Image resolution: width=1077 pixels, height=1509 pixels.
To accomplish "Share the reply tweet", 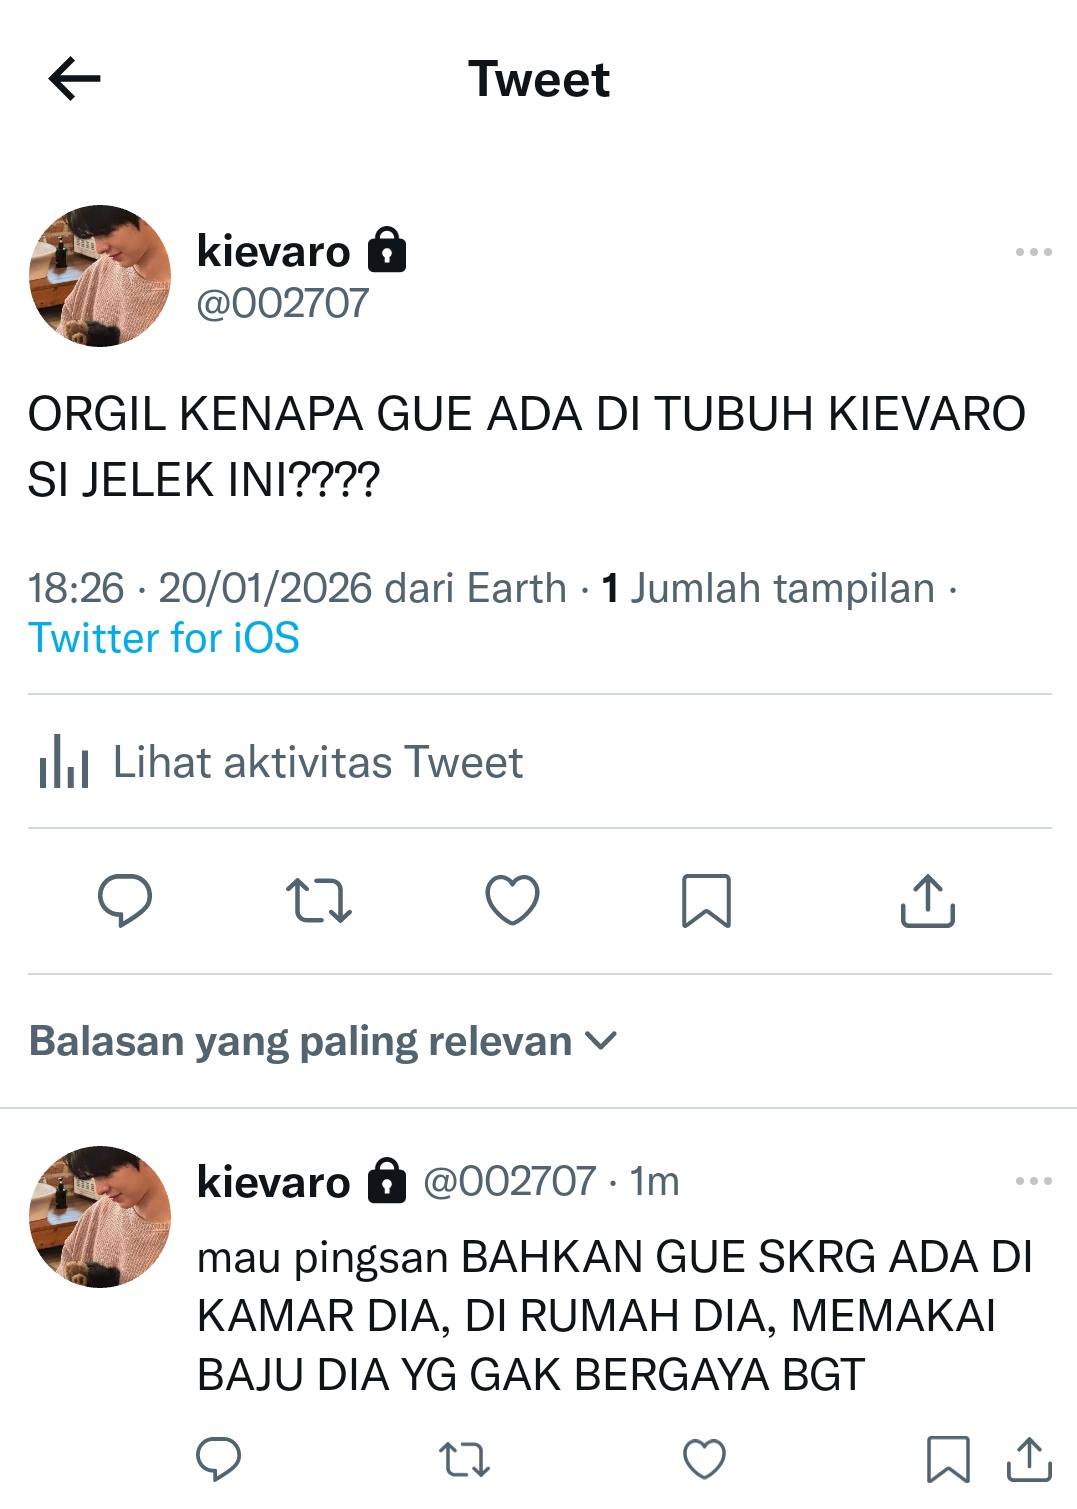I will click(x=1029, y=1459).
